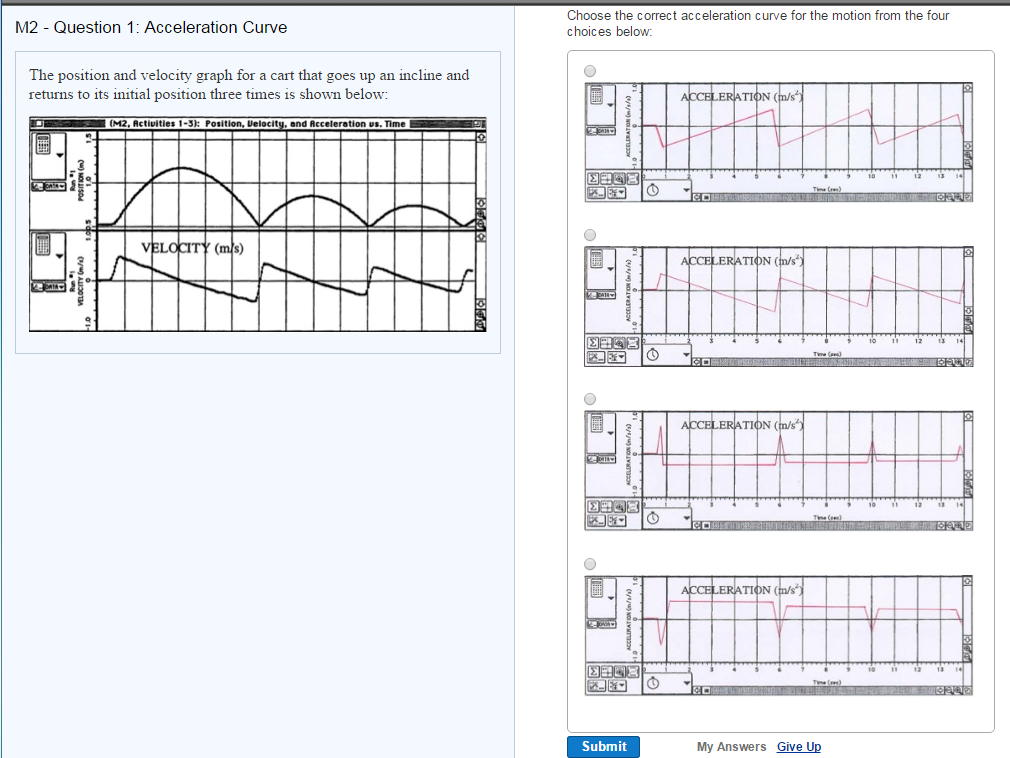
Task: Click the second acceleration graph with falling sawtooth
Action: [779, 306]
